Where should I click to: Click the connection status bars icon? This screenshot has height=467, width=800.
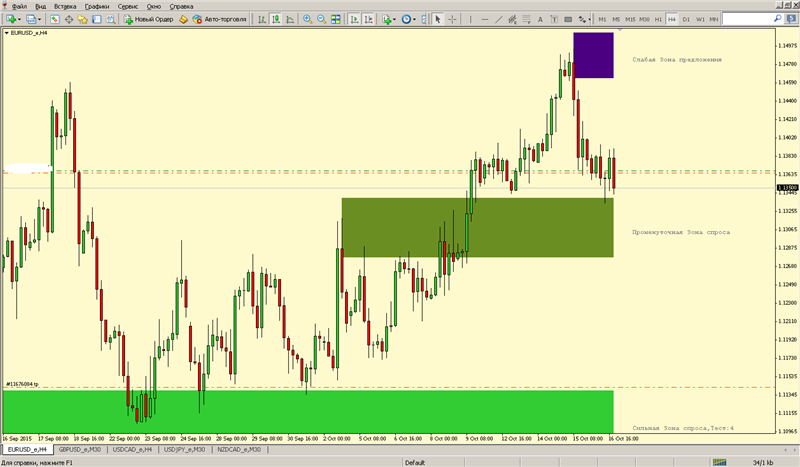coord(720,462)
